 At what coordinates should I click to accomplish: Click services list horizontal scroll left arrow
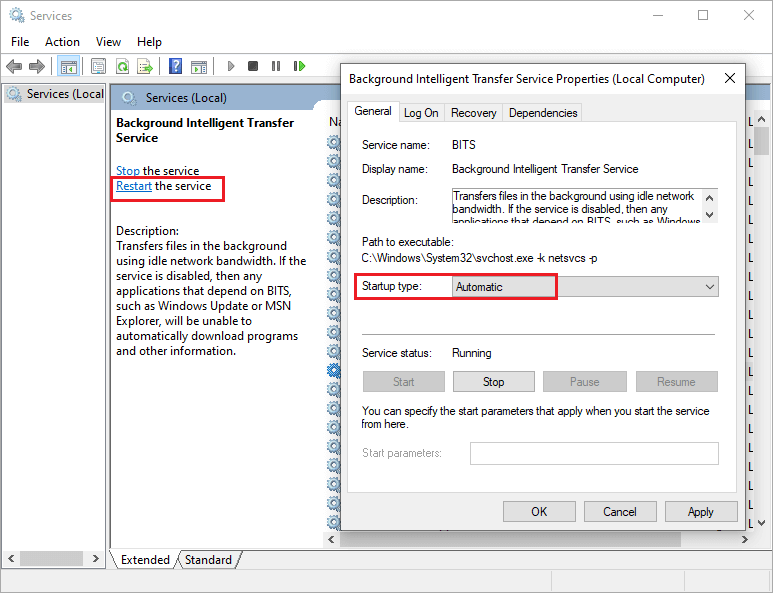click(x=331, y=539)
